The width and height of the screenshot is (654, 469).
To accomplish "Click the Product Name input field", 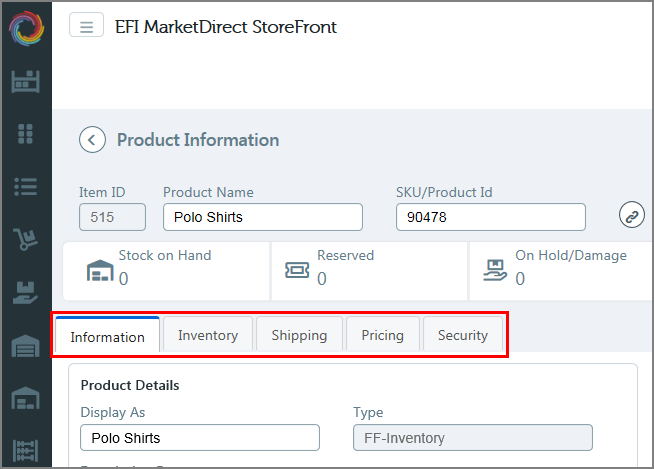I will [x=263, y=217].
